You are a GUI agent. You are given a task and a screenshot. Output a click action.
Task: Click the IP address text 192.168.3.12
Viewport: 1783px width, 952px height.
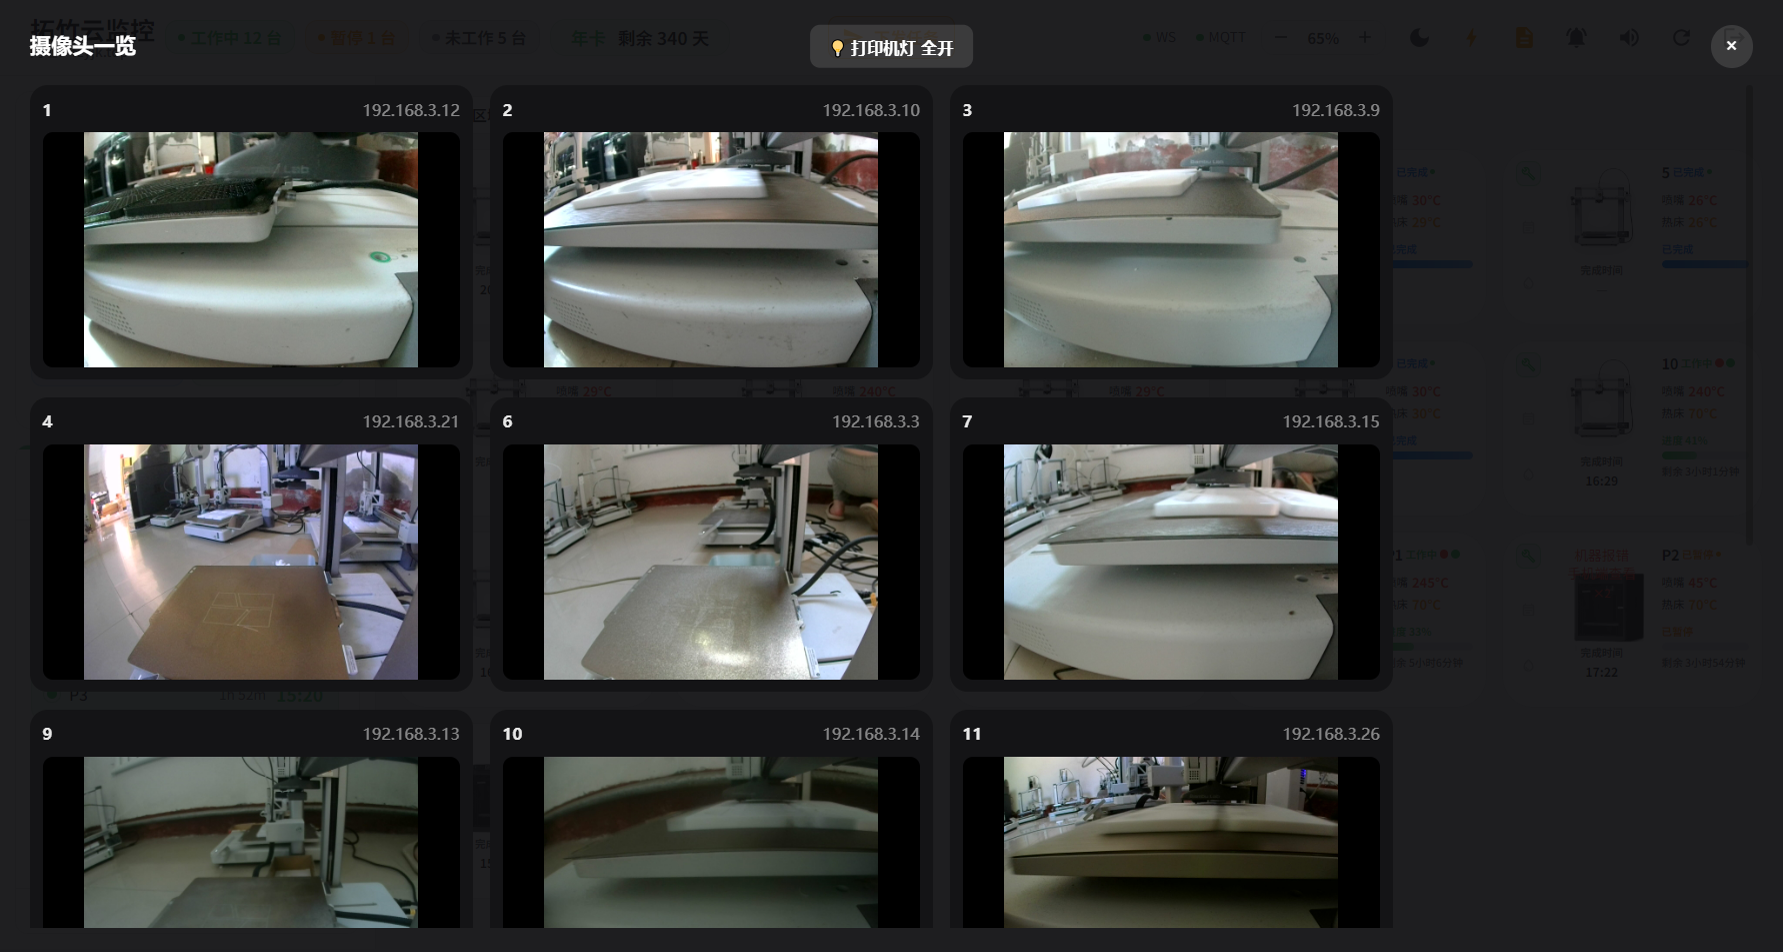tap(411, 110)
